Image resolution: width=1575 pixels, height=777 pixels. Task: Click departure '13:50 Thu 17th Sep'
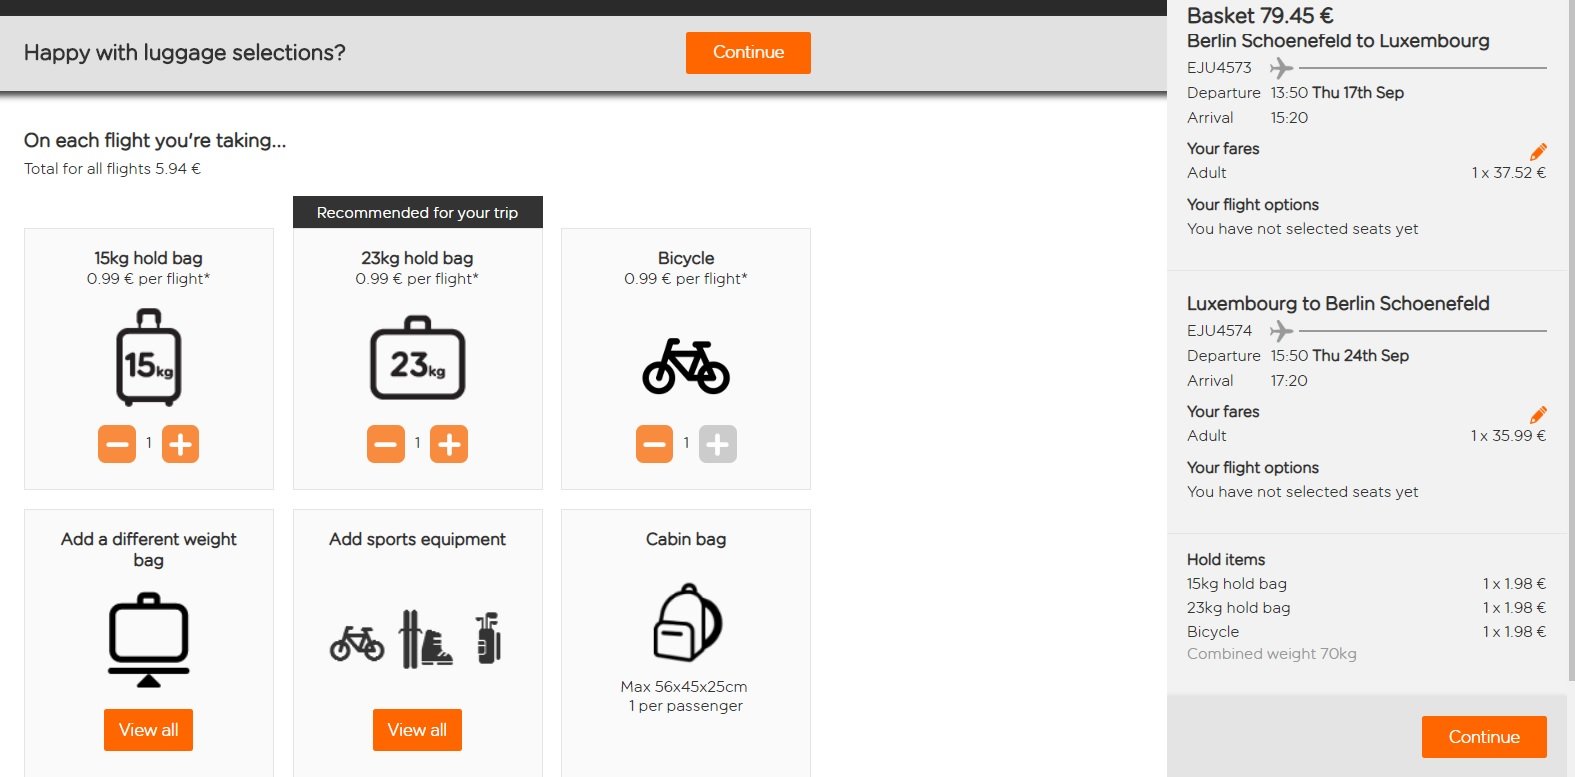pos(1337,93)
